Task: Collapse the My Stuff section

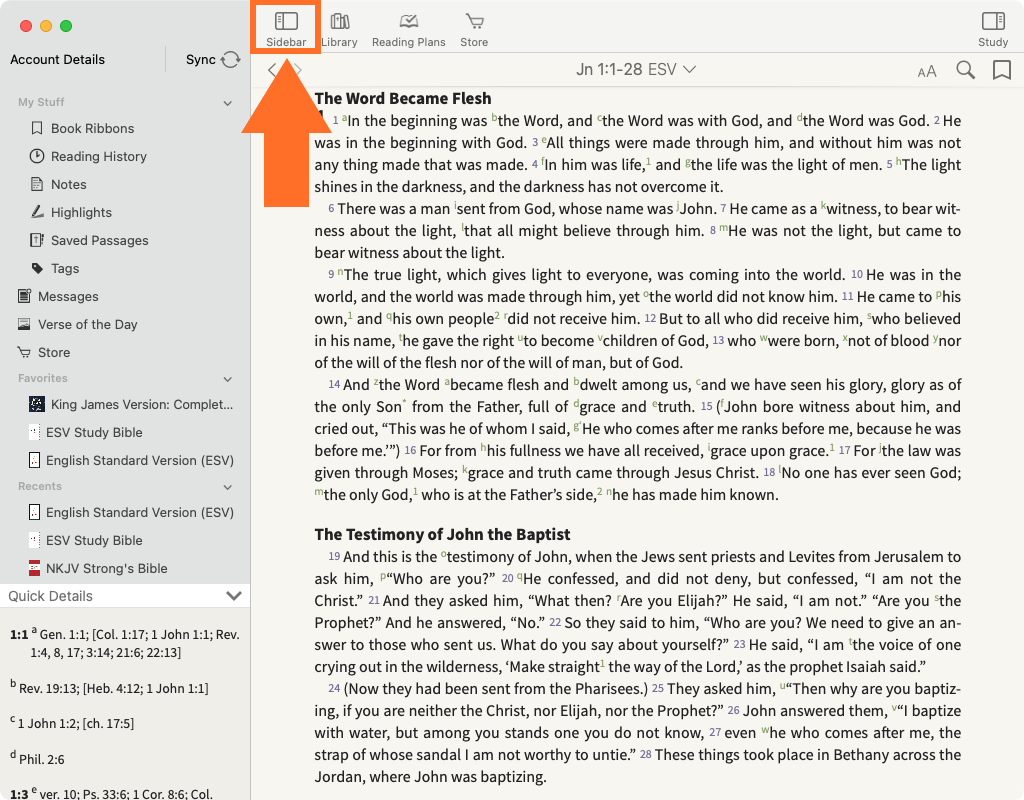Action: pos(228,103)
